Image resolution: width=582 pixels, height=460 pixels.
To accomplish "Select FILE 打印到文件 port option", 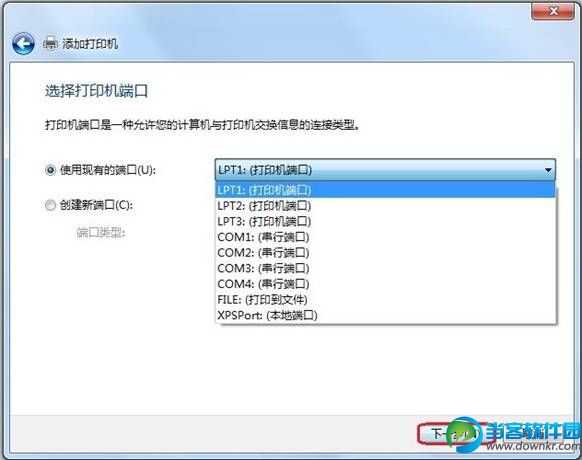I will pyautogui.click(x=385, y=299).
